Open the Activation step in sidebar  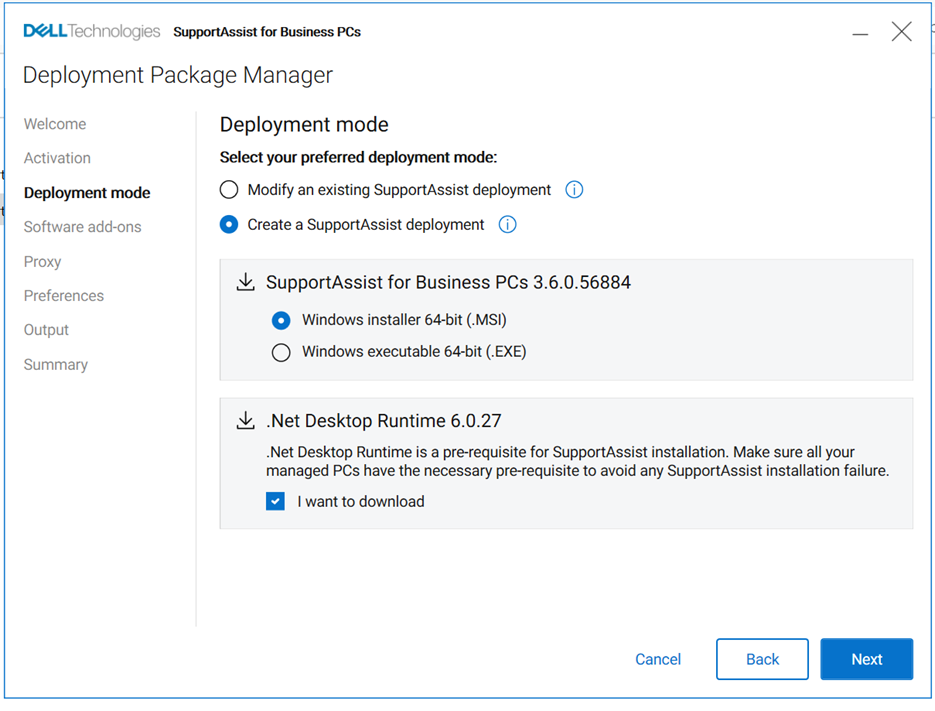tap(57, 158)
